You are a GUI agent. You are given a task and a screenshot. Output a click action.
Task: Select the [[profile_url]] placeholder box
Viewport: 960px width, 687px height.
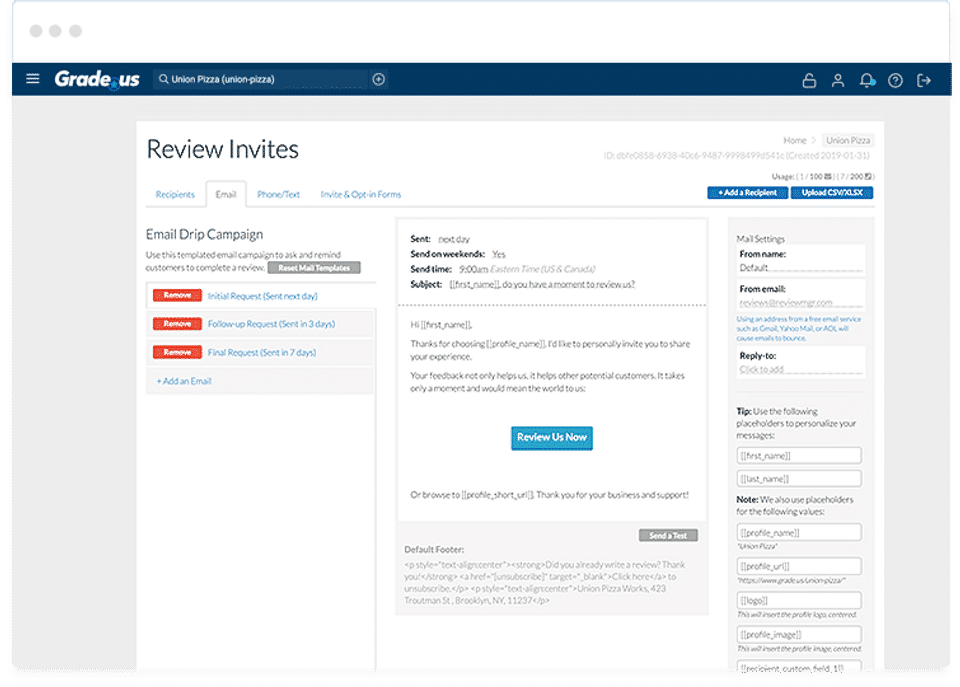[x=799, y=566]
